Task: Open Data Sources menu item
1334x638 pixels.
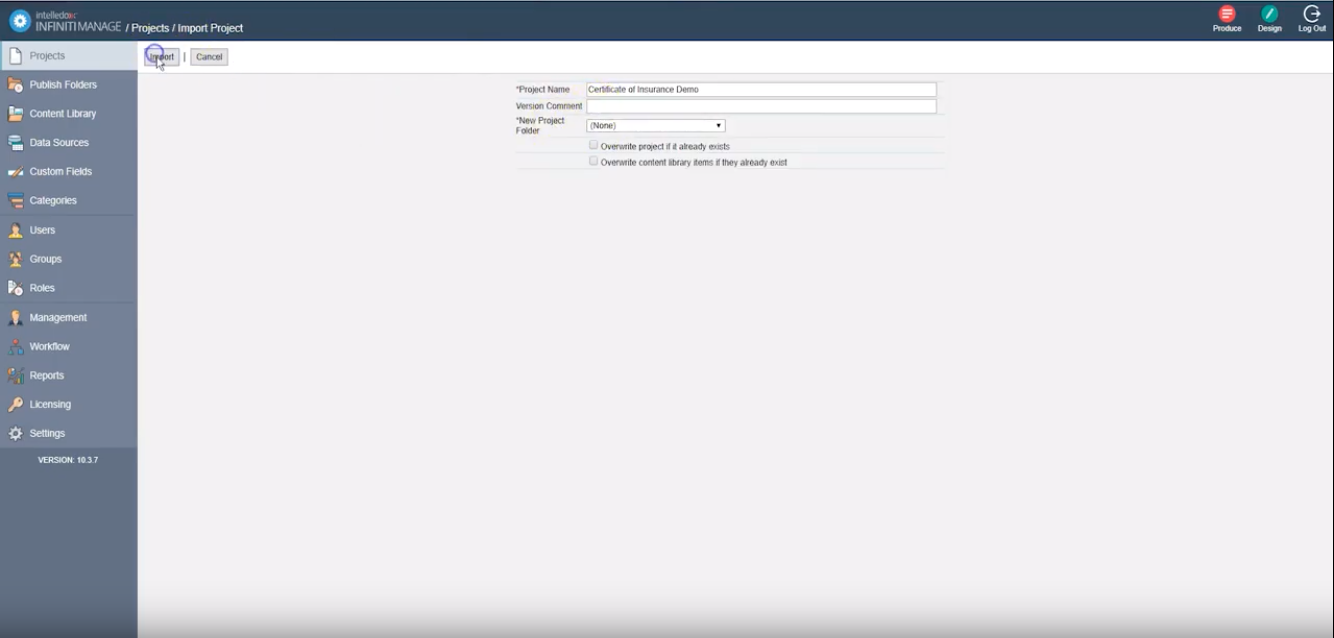Action: click(68, 143)
